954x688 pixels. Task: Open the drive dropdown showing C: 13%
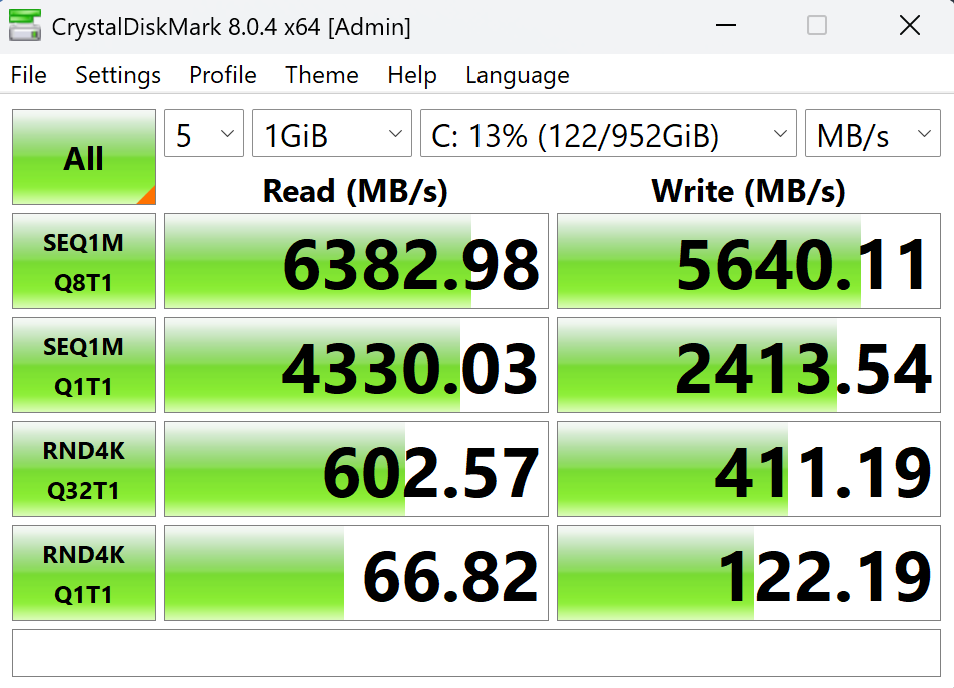click(608, 133)
